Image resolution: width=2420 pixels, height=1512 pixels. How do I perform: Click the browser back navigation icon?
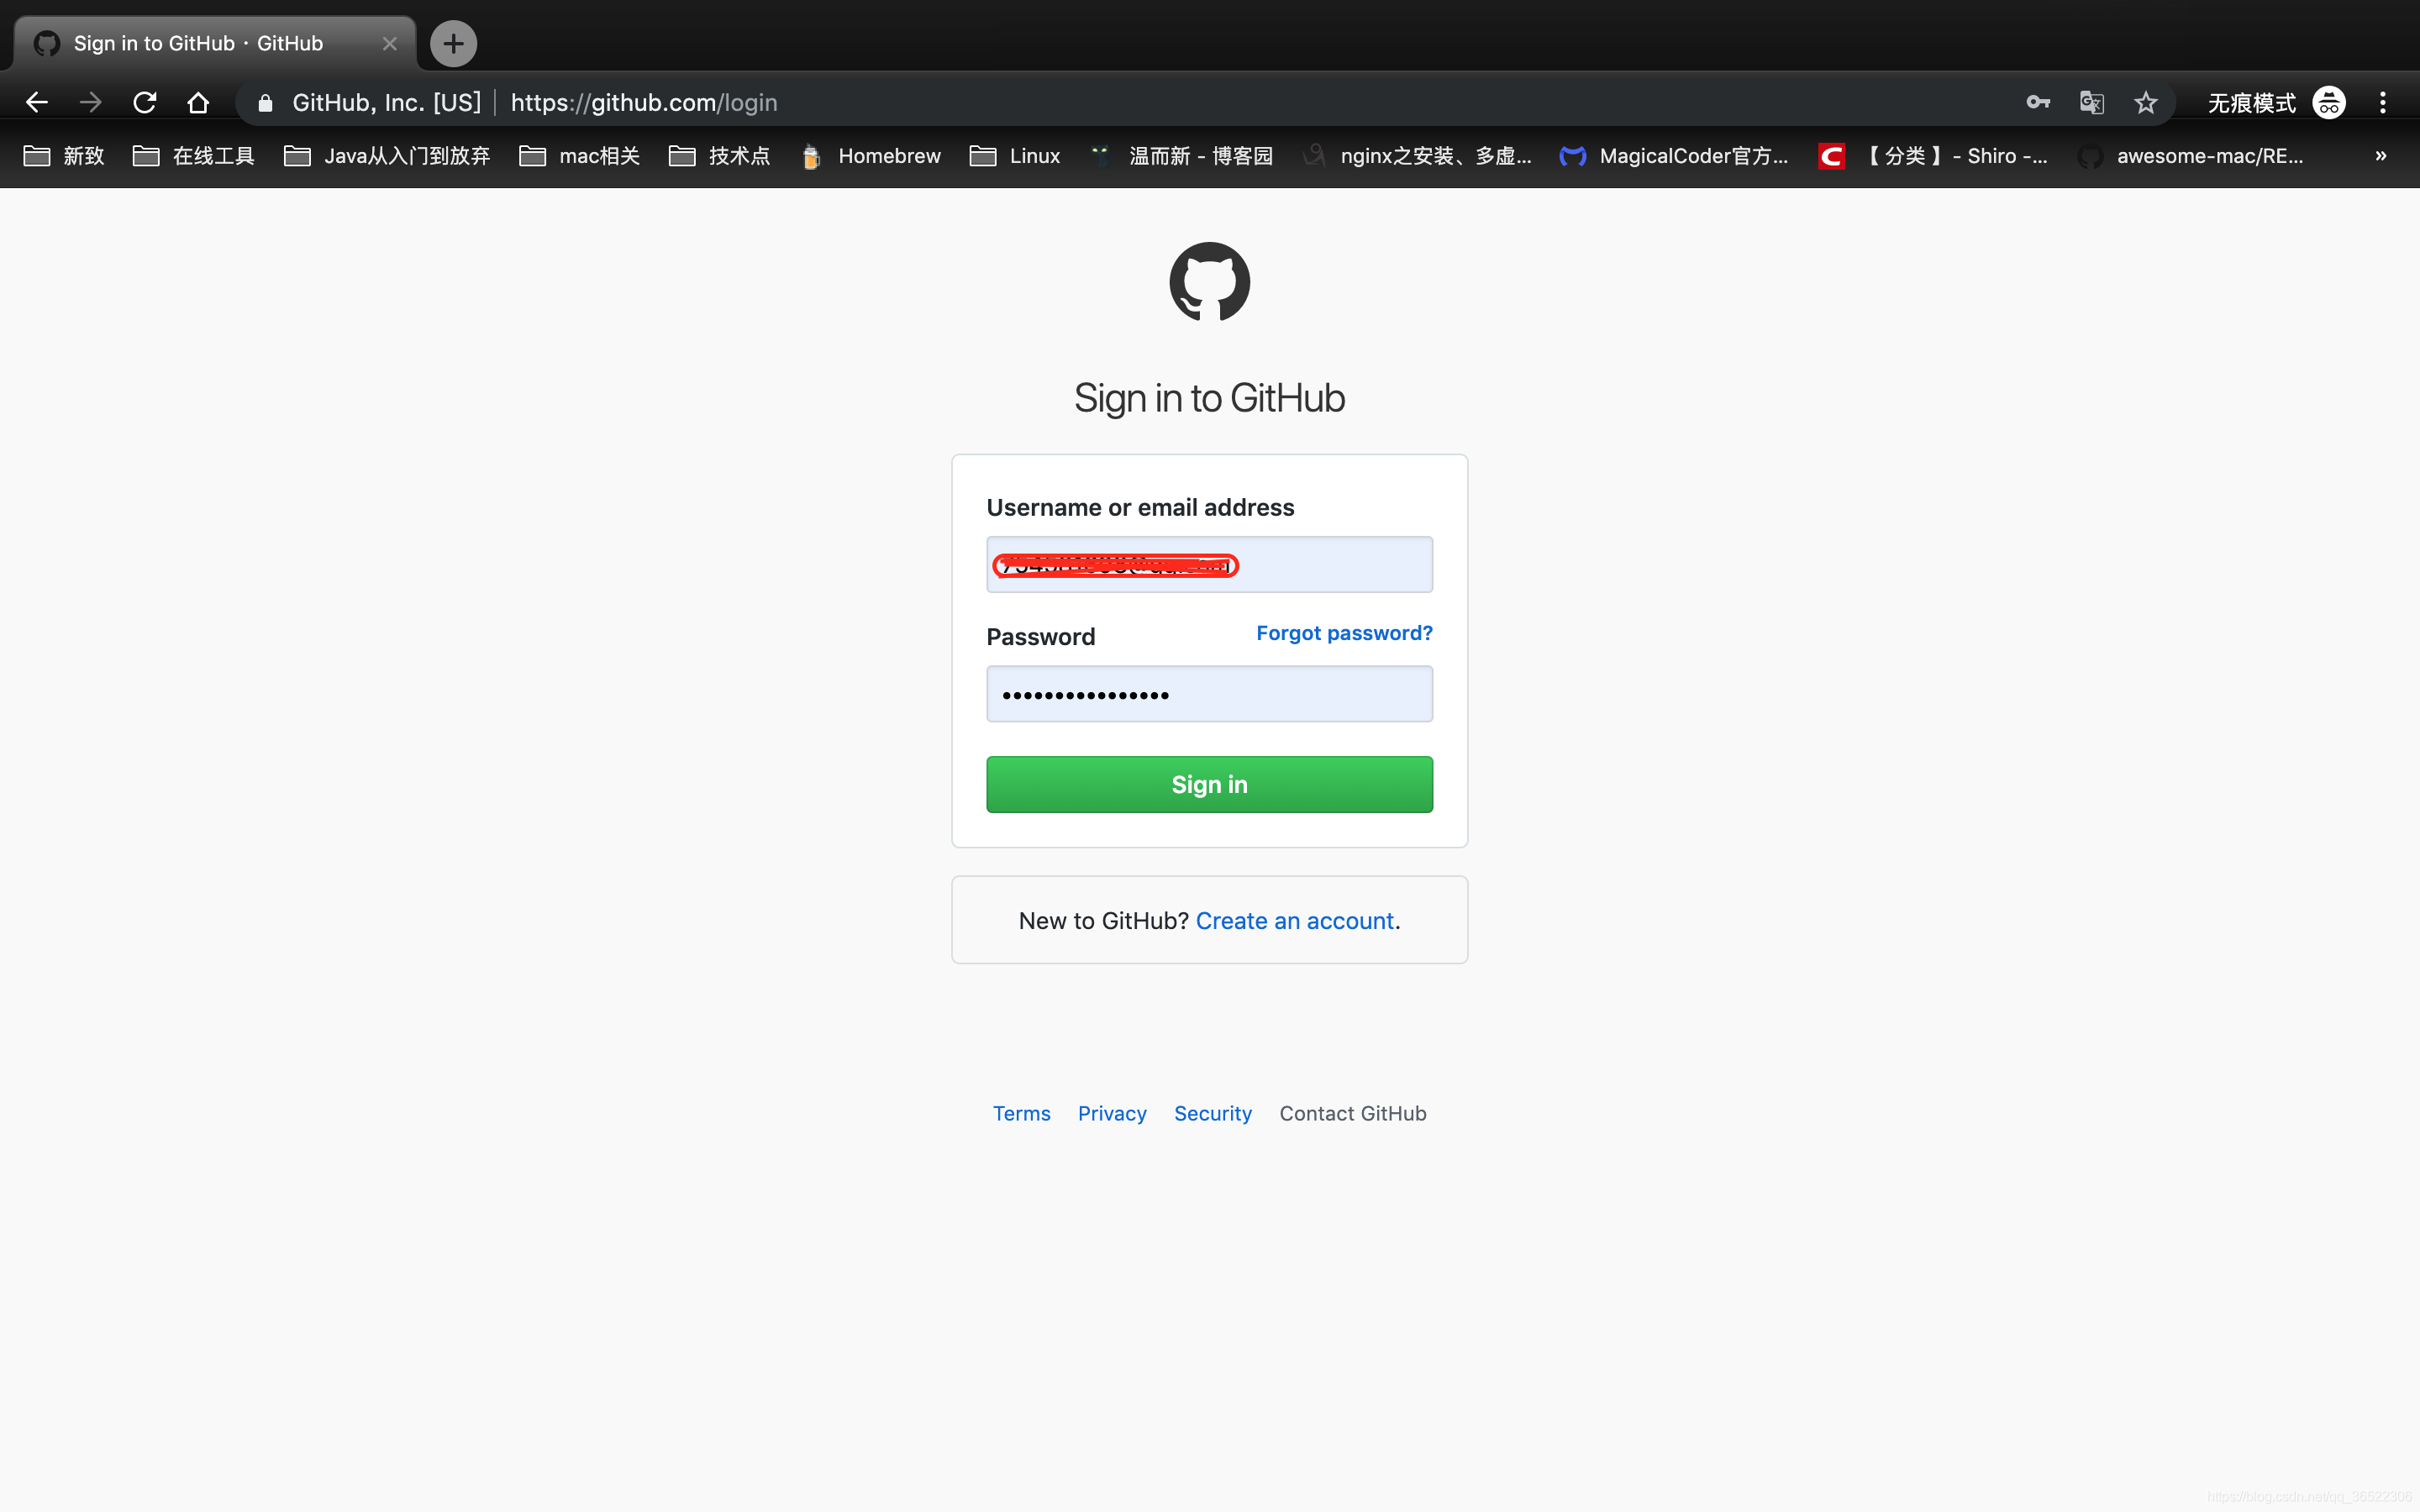pos(34,101)
